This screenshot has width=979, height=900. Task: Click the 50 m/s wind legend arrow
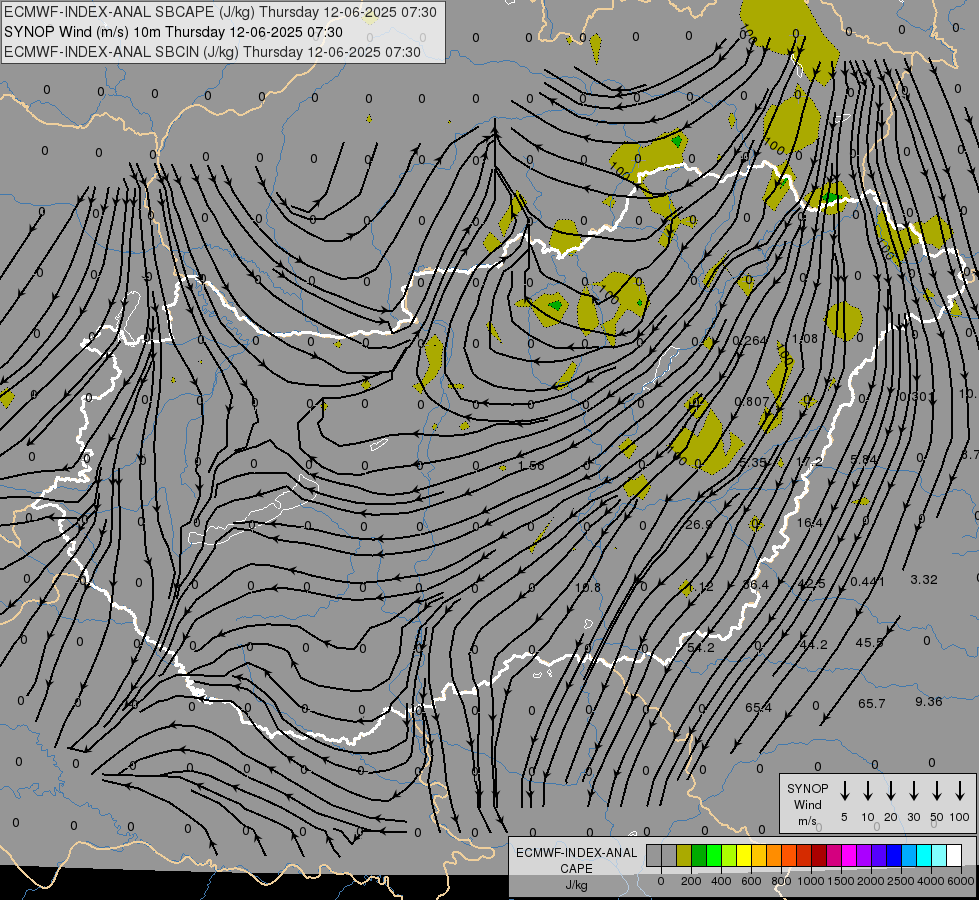click(x=937, y=791)
